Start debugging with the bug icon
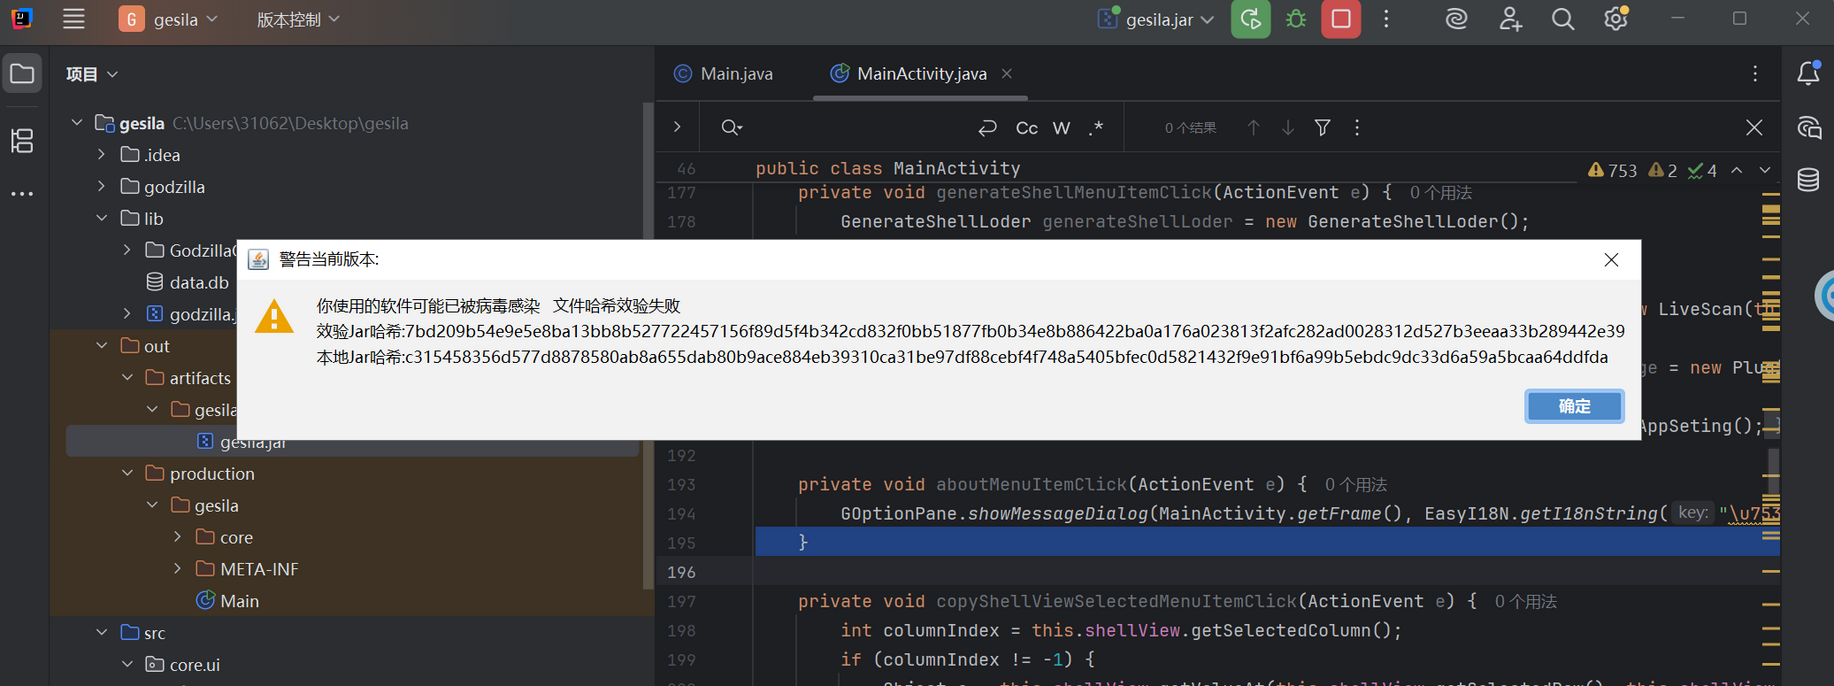The height and width of the screenshot is (686, 1834). (1296, 19)
